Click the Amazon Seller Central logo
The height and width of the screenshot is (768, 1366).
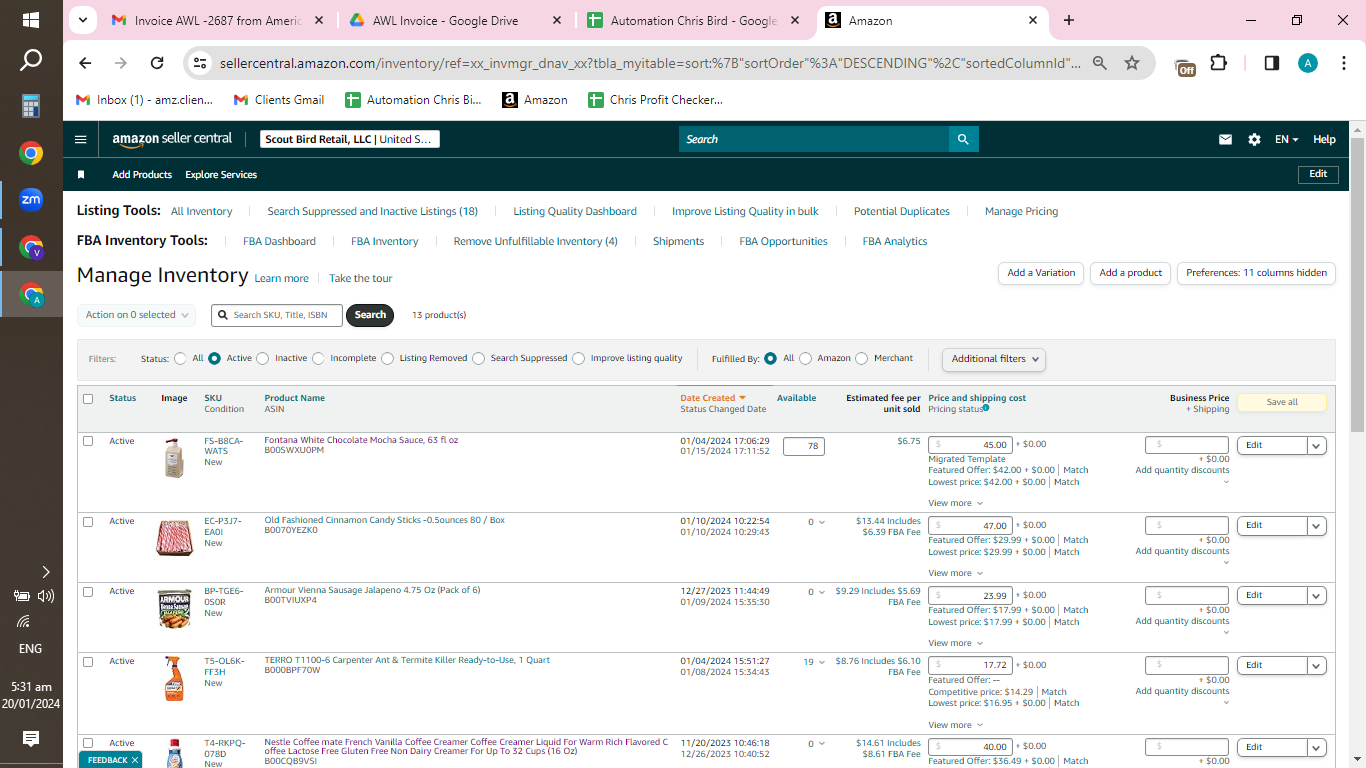click(x=172, y=140)
